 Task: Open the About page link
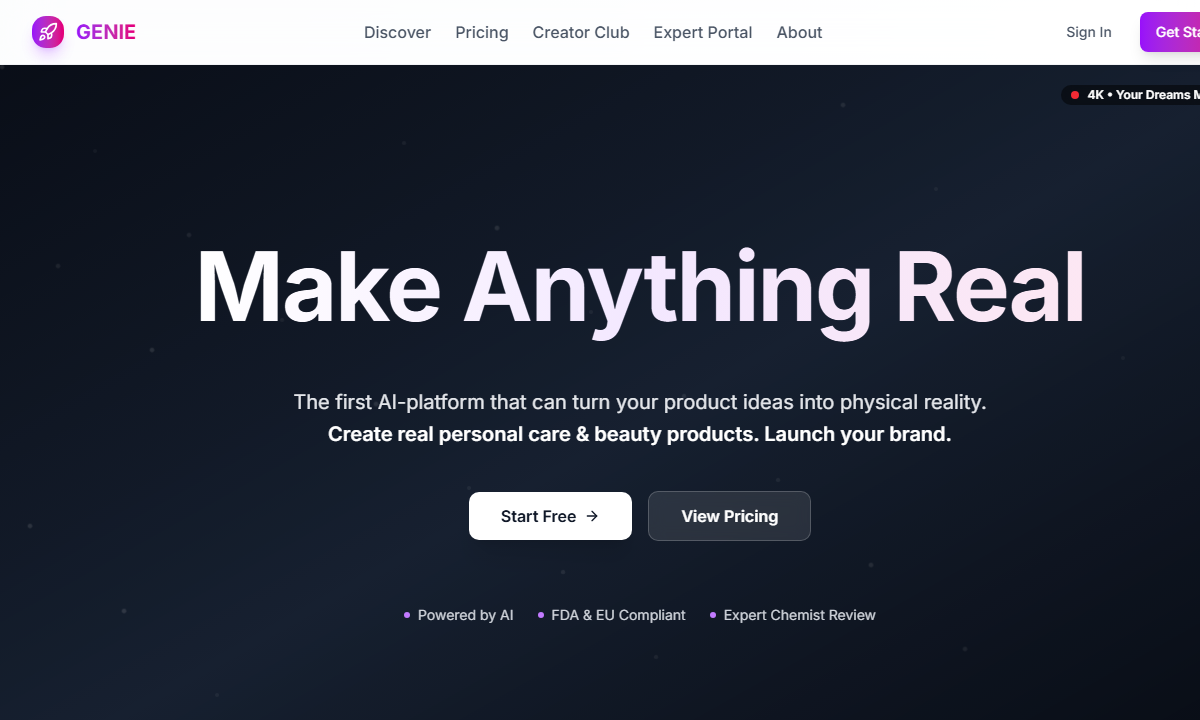(799, 32)
